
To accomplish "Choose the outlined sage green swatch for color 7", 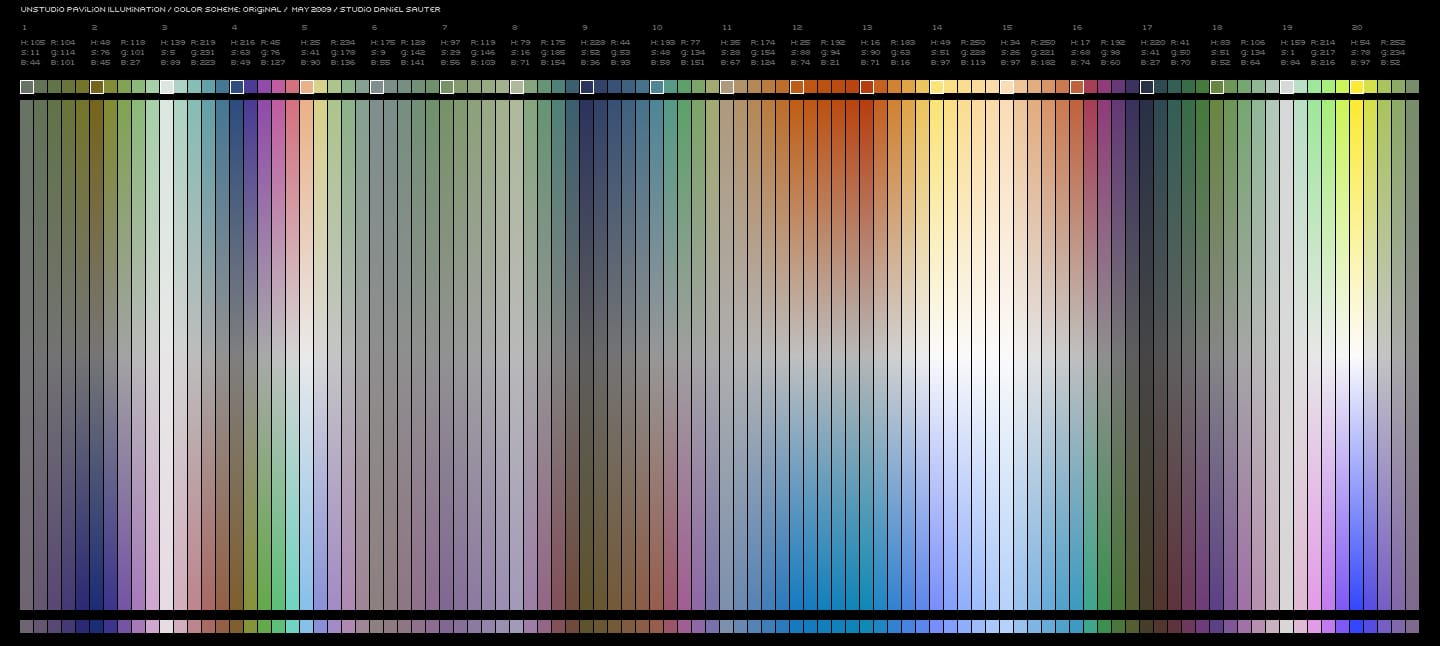I will pos(447,87).
